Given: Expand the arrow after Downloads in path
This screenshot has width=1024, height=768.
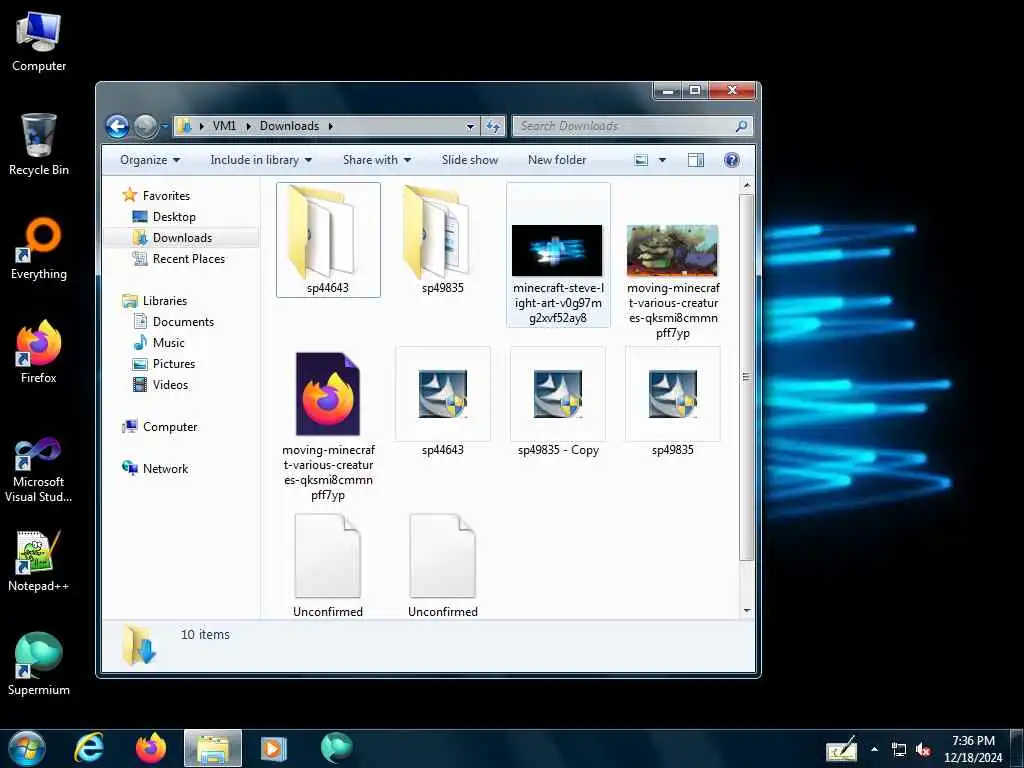Looking at the screenshot, I should [x=330, y=126].
